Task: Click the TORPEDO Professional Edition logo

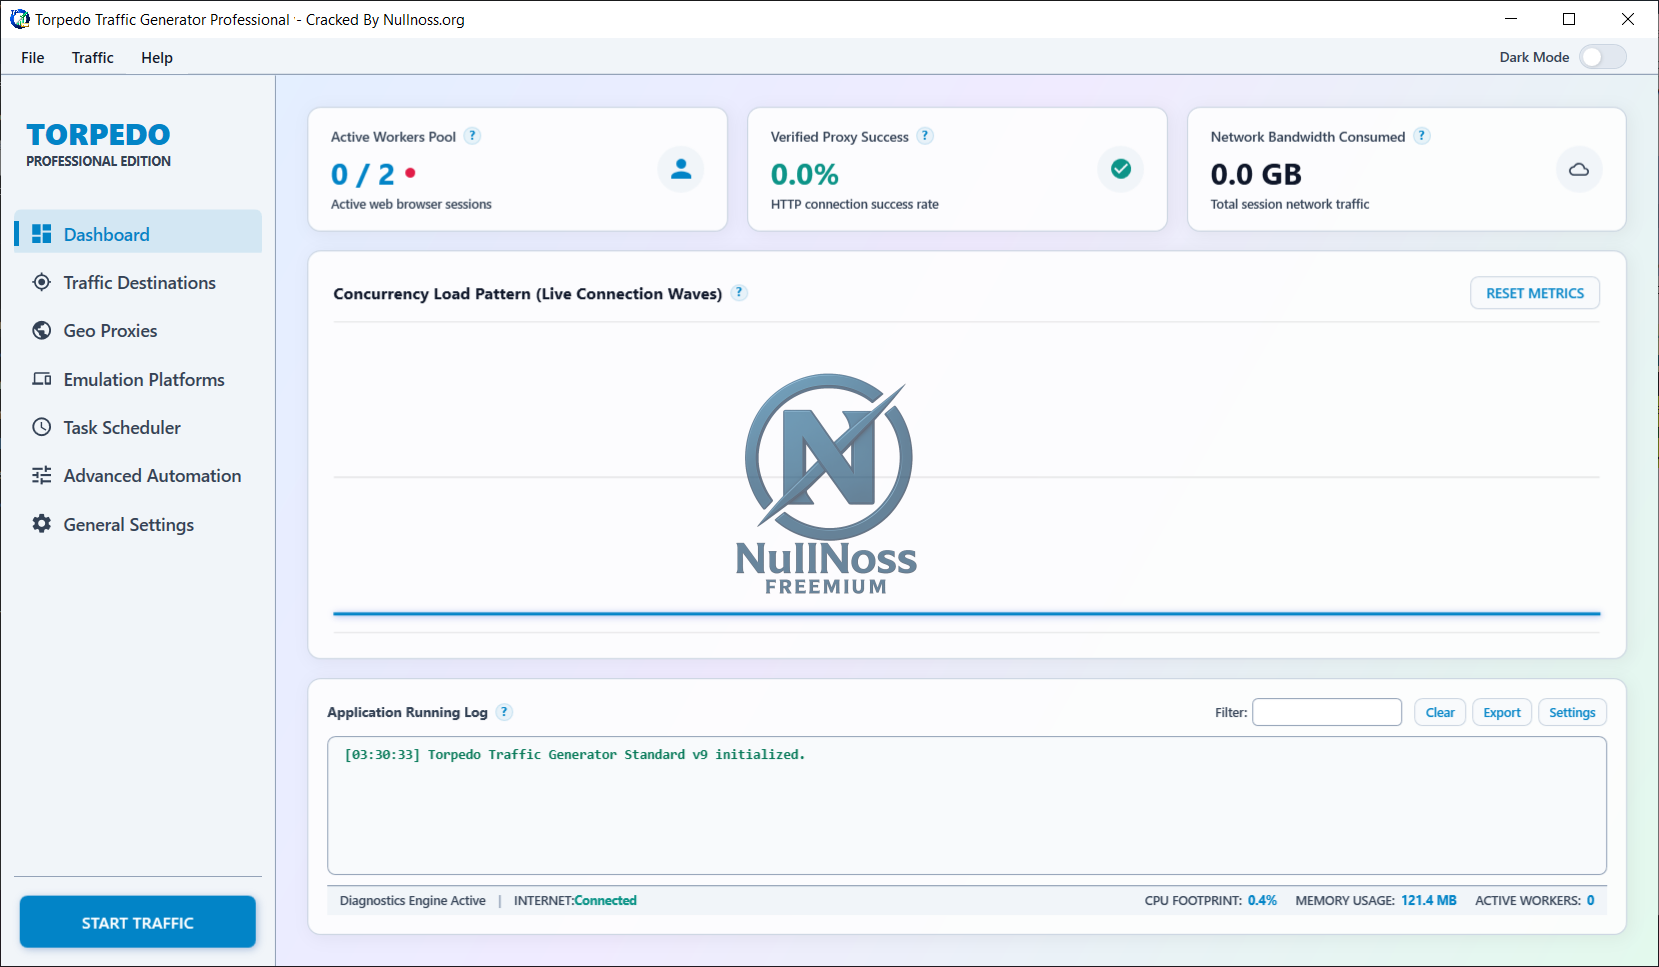Action: [98, 144]
